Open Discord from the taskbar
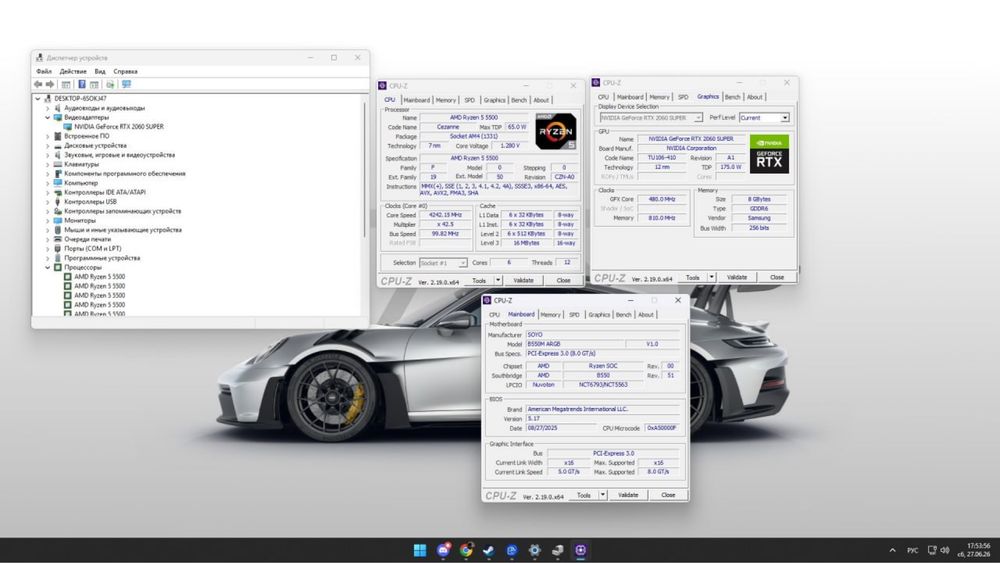1000x563 pixels. click(x=443, y=550)
